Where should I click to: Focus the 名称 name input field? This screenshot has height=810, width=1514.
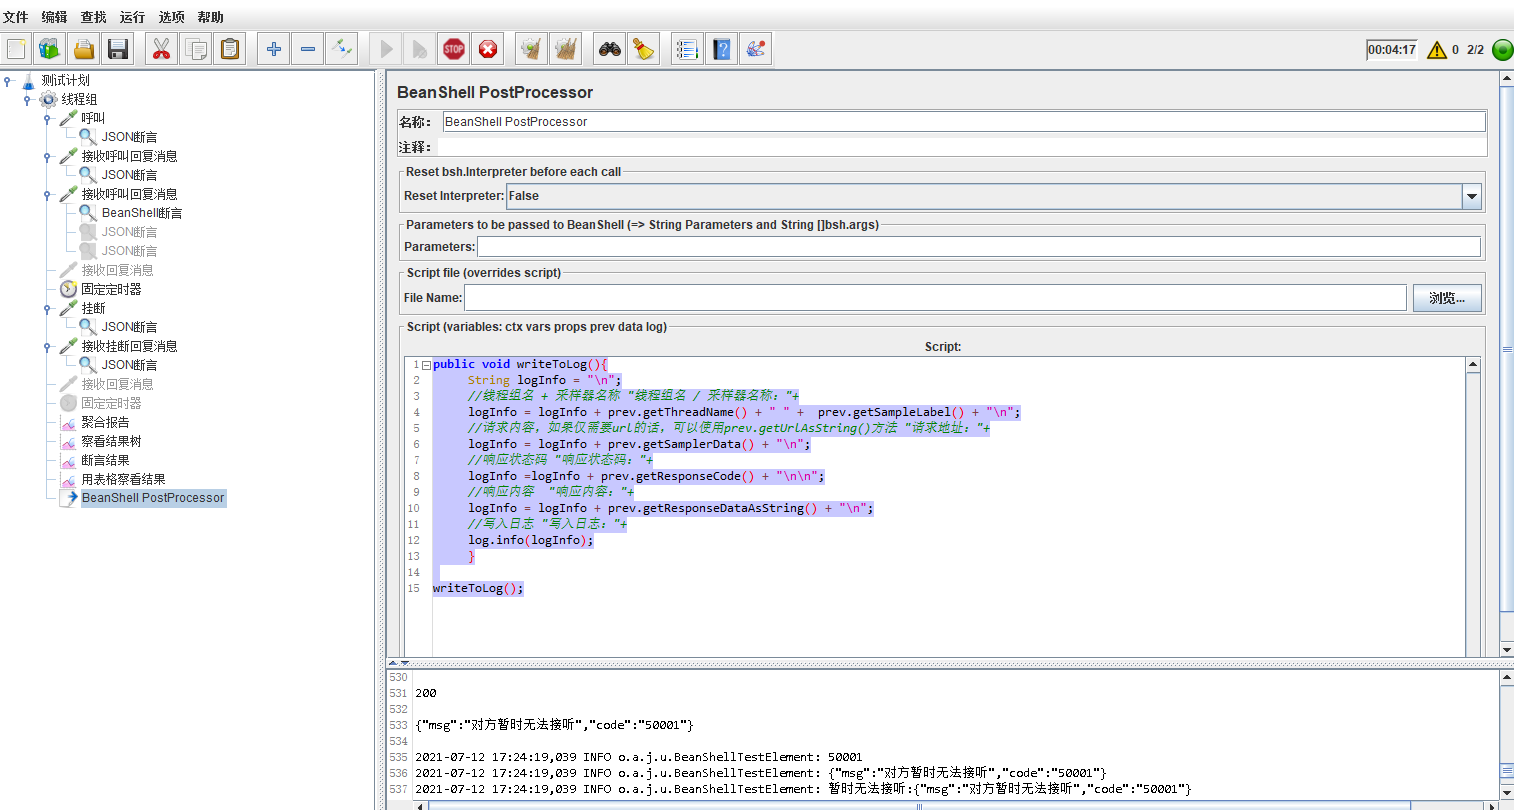[964, 122]
